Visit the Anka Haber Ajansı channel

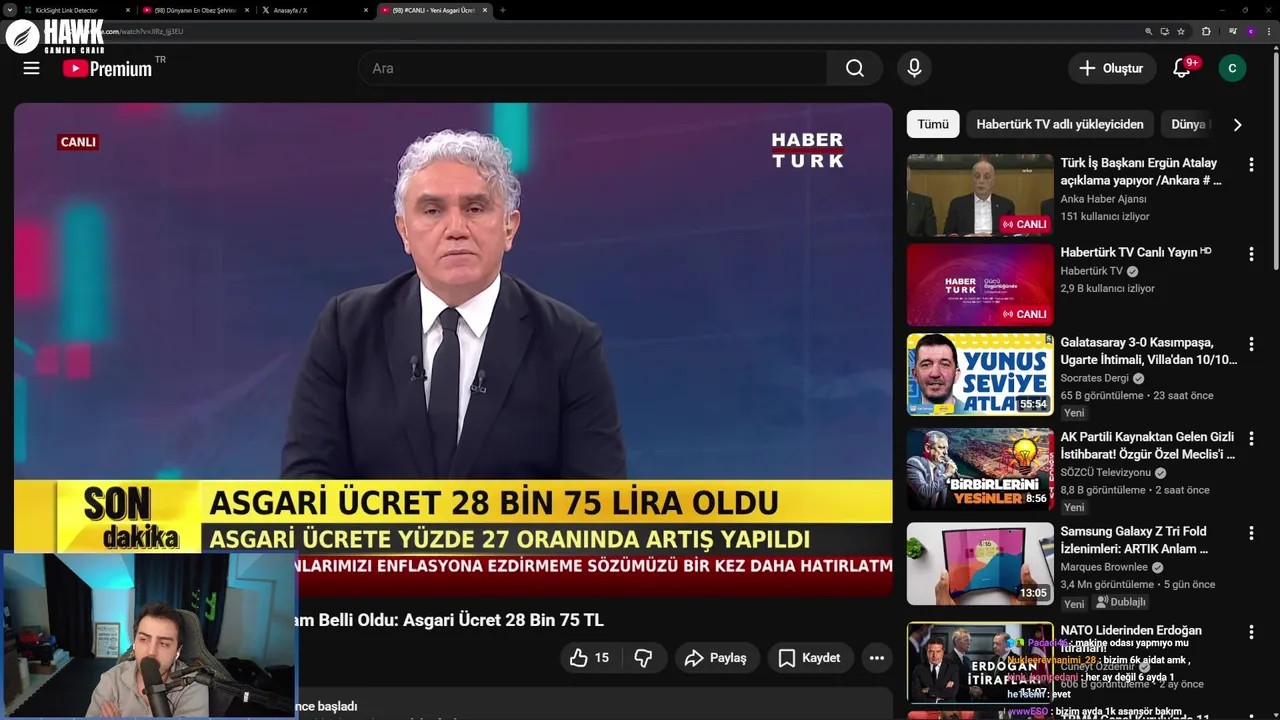click(1103, 199)
